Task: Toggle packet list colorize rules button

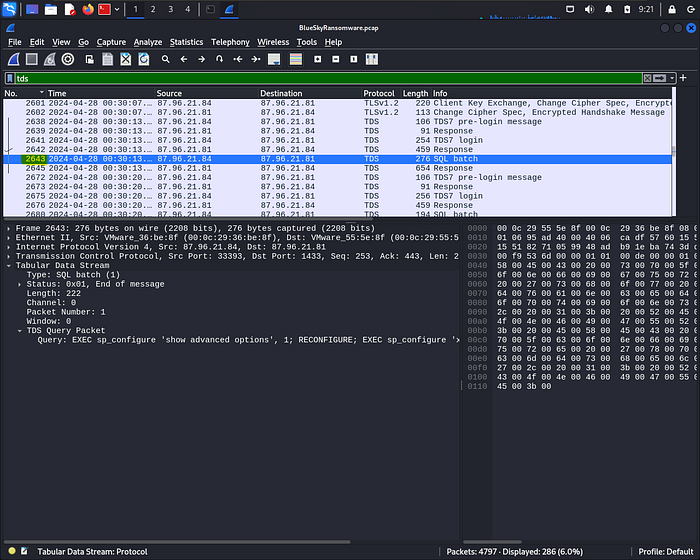Action: pyautogui.click(x=295, y=59)
